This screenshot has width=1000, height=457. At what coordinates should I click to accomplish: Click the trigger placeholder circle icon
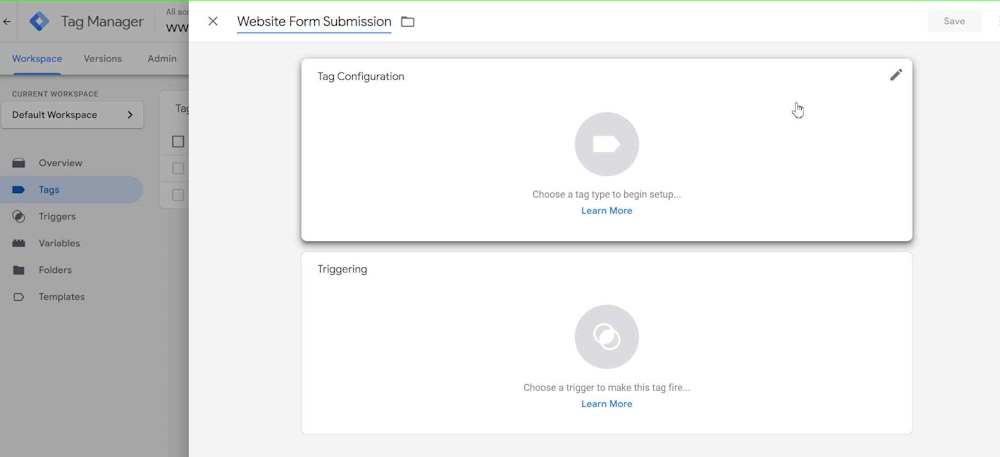(x=606, y=337)
